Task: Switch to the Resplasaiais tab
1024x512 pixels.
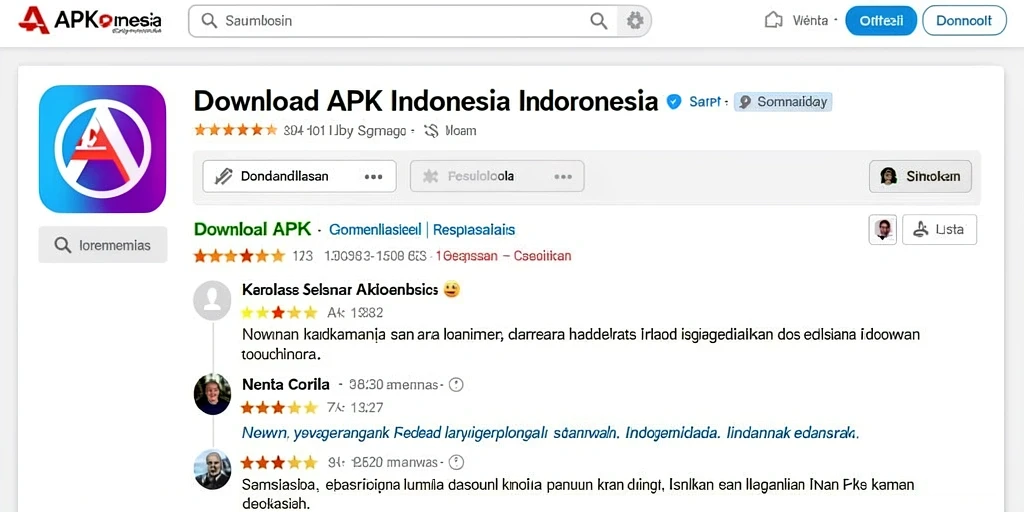Action: (474, 230)
